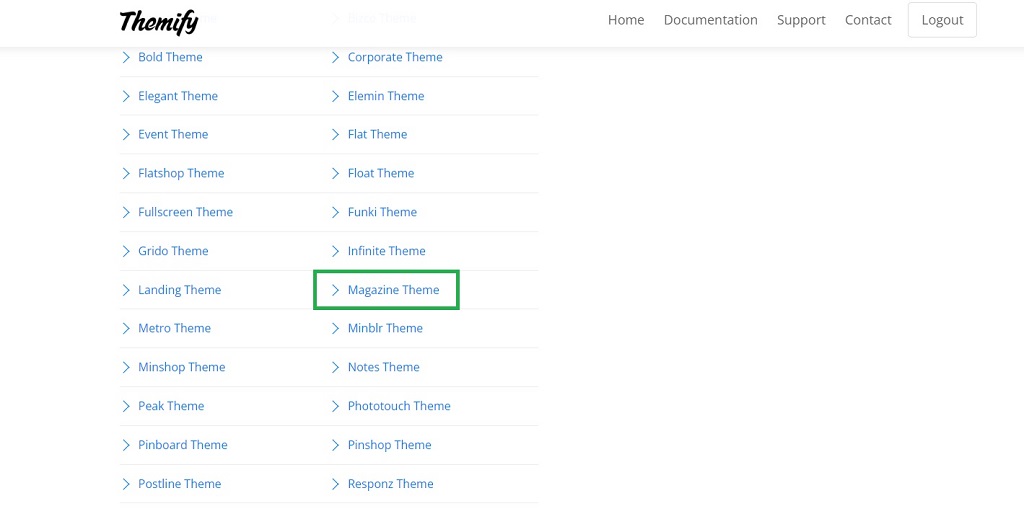Hit the arrow left of Pinboard Theme
Viewport: 1024px width, 514px height.
pos(126,445)
